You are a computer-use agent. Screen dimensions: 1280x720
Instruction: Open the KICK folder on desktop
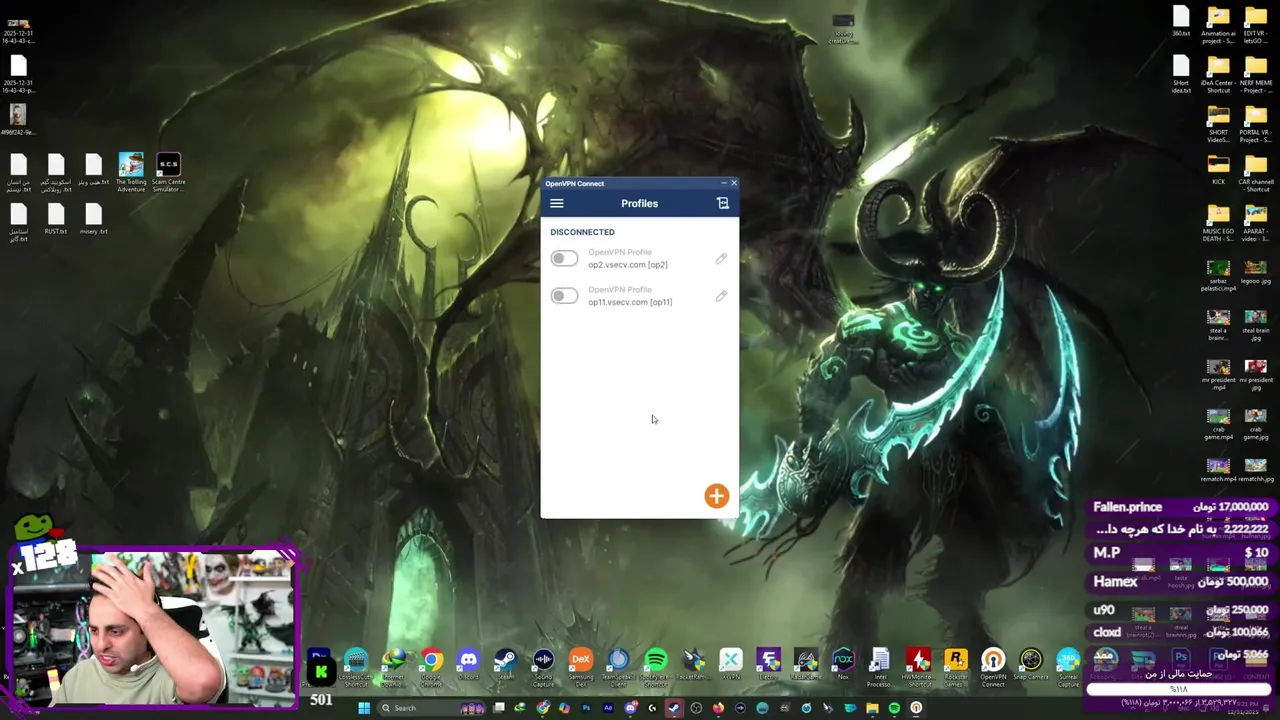click(x=1218, y=170)
